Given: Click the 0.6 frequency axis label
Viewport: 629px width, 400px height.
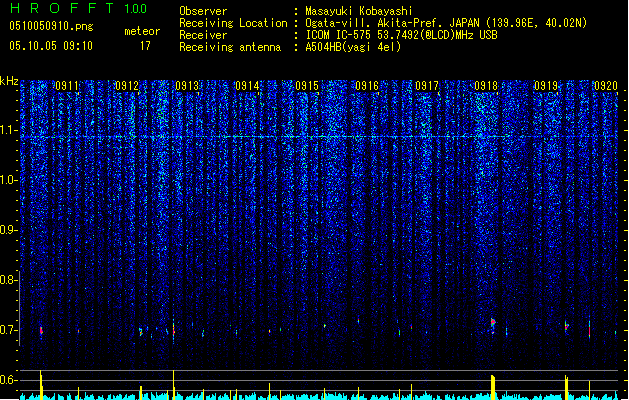Looking at the screenshot, I should tap(9, 380).
